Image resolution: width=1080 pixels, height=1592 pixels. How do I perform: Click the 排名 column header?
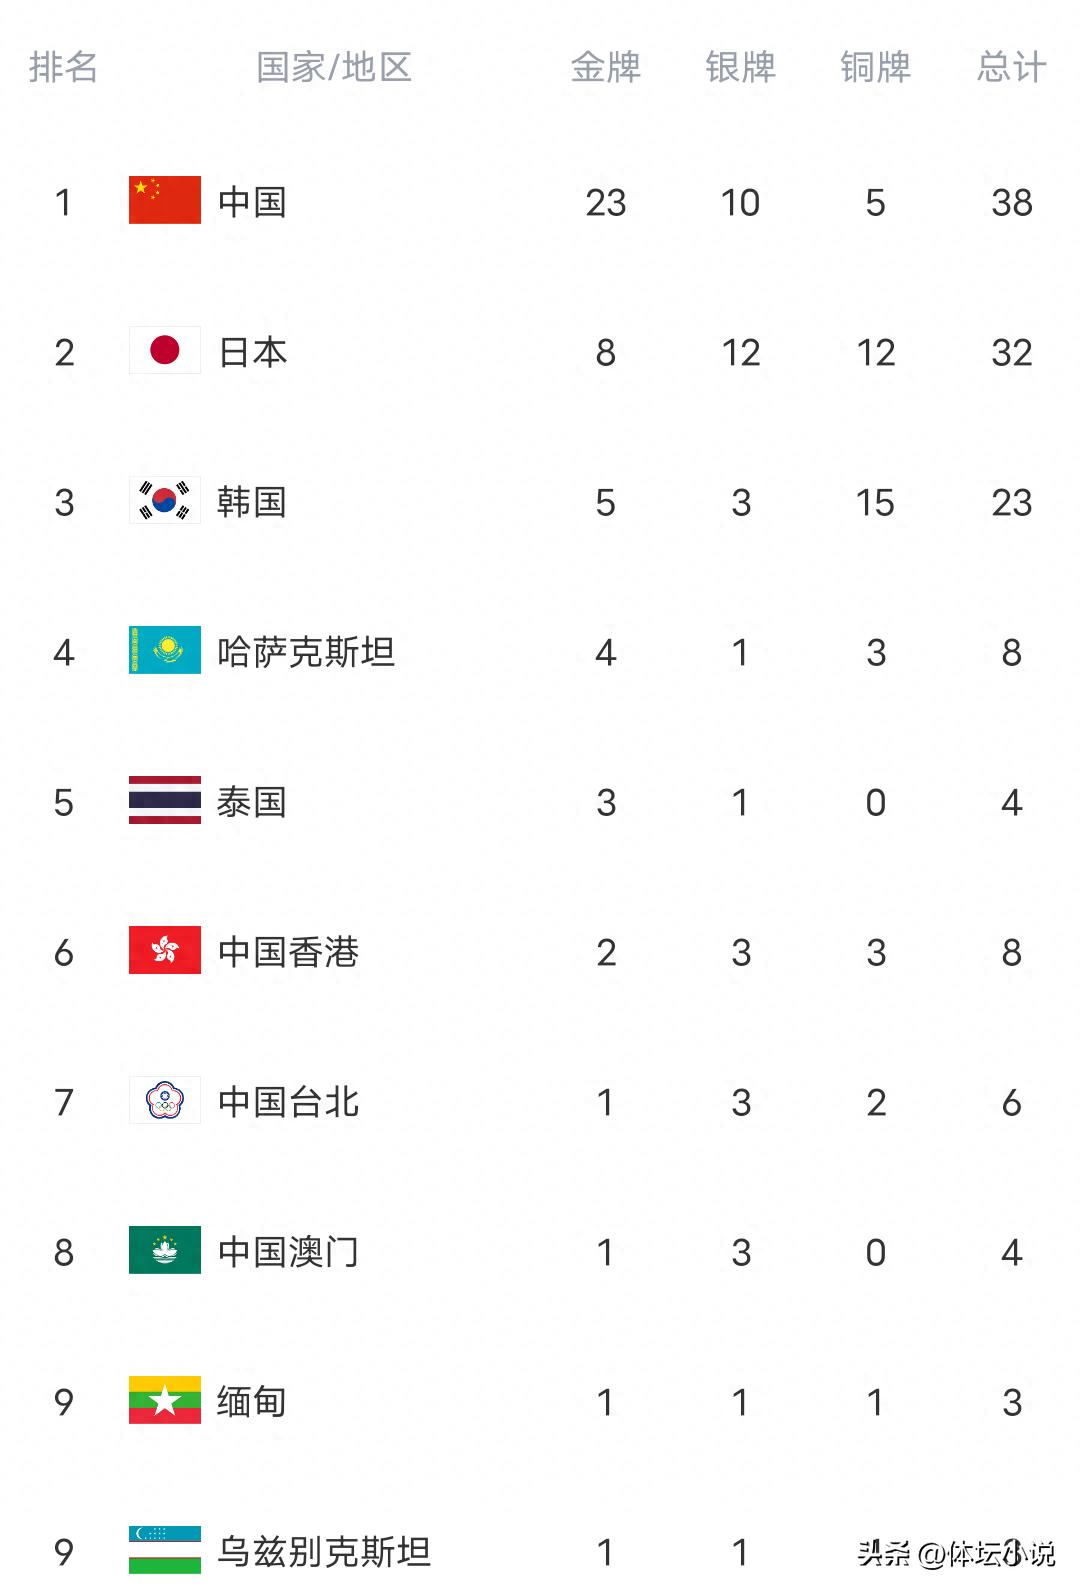point(64,67)
